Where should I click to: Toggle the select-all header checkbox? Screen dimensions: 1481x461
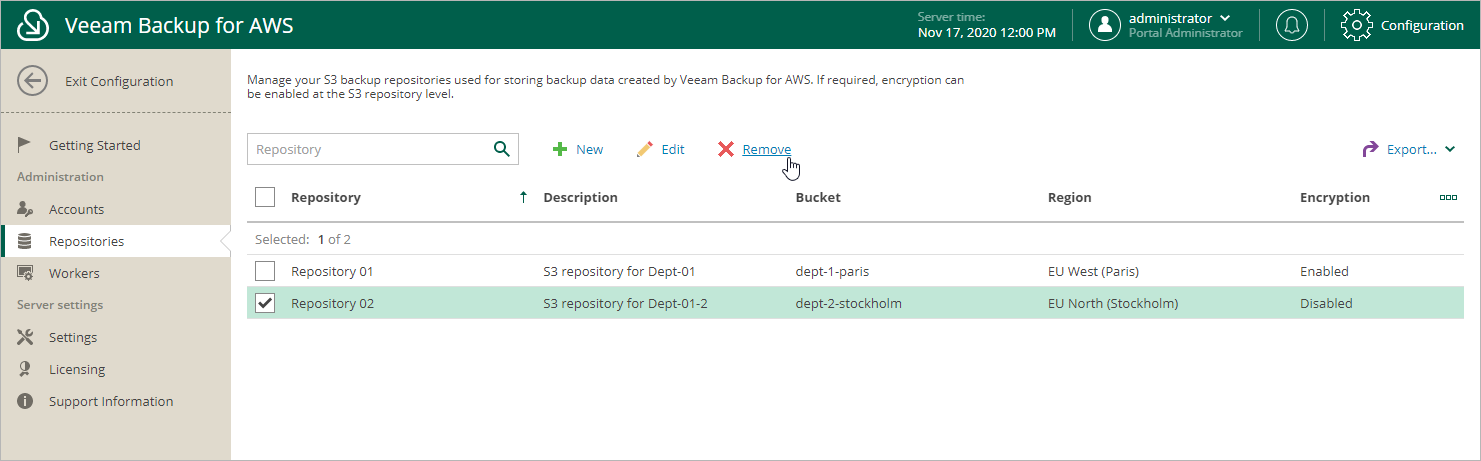coord(265,197)
